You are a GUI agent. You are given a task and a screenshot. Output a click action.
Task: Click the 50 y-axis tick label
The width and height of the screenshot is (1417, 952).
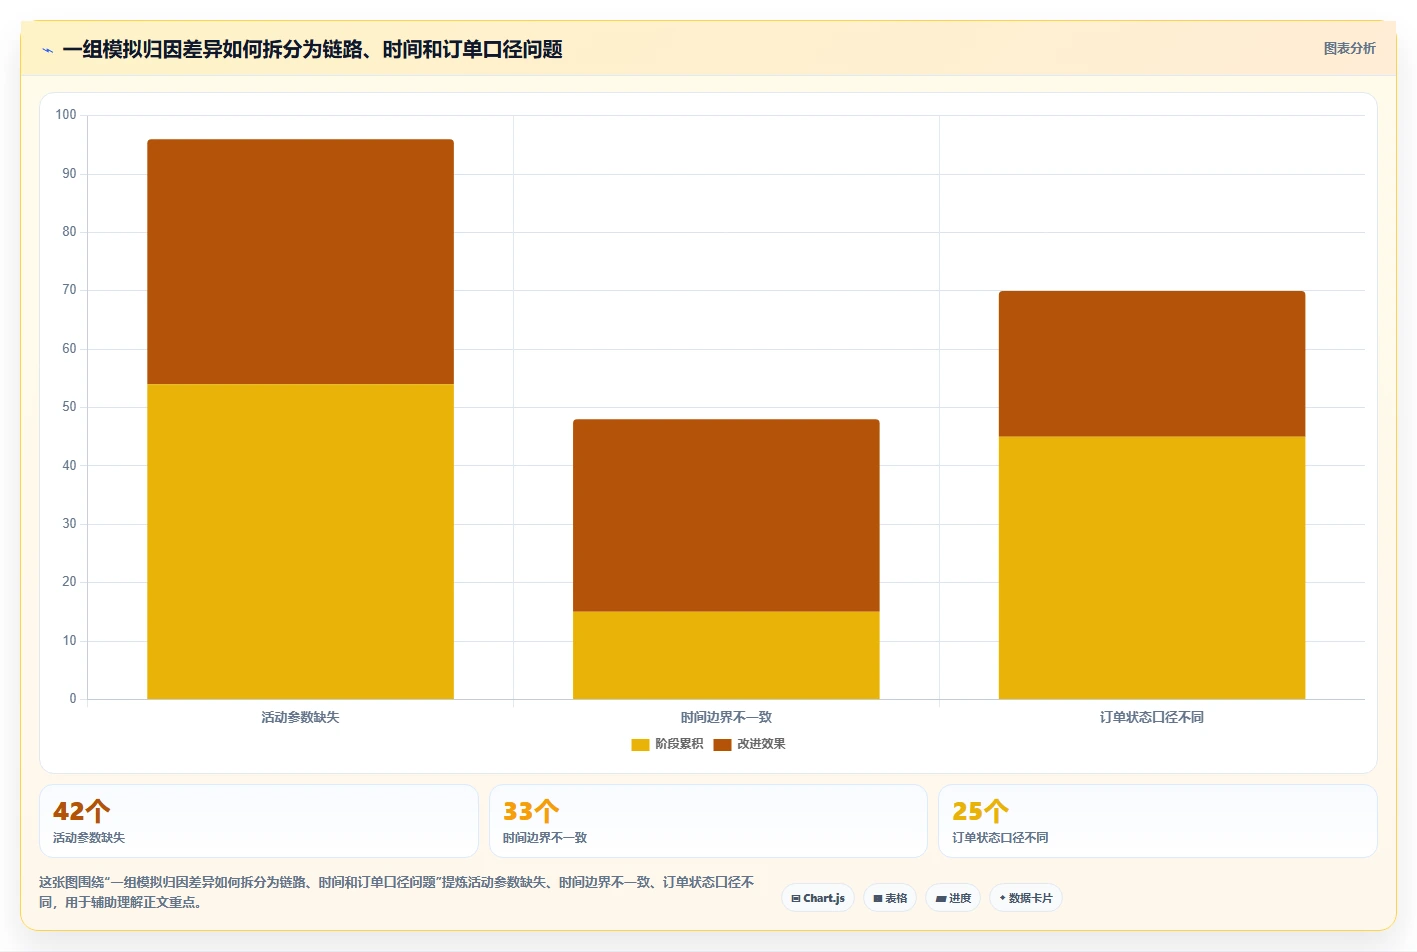point(69,407)
